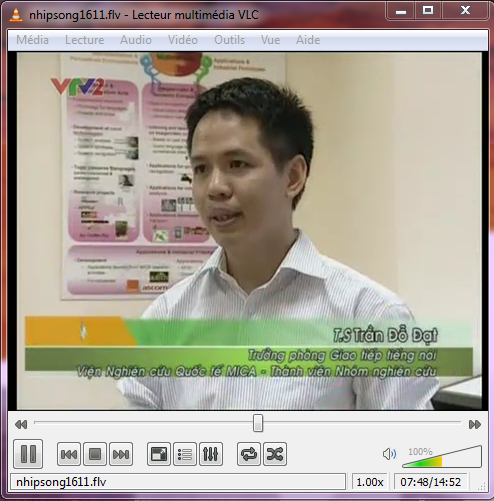
Task: Stop playback with the stop button
Action: [95, 454]
